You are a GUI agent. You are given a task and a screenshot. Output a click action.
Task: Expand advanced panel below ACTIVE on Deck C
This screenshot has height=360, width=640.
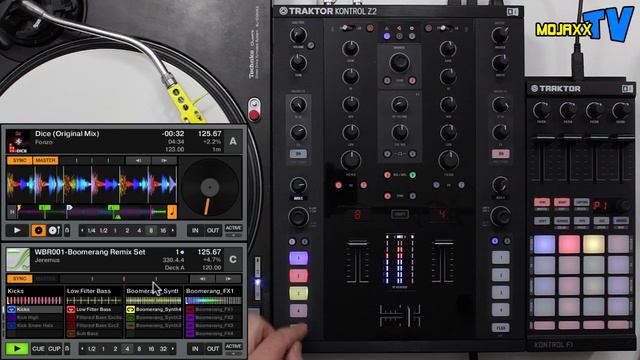pos(233,353)
